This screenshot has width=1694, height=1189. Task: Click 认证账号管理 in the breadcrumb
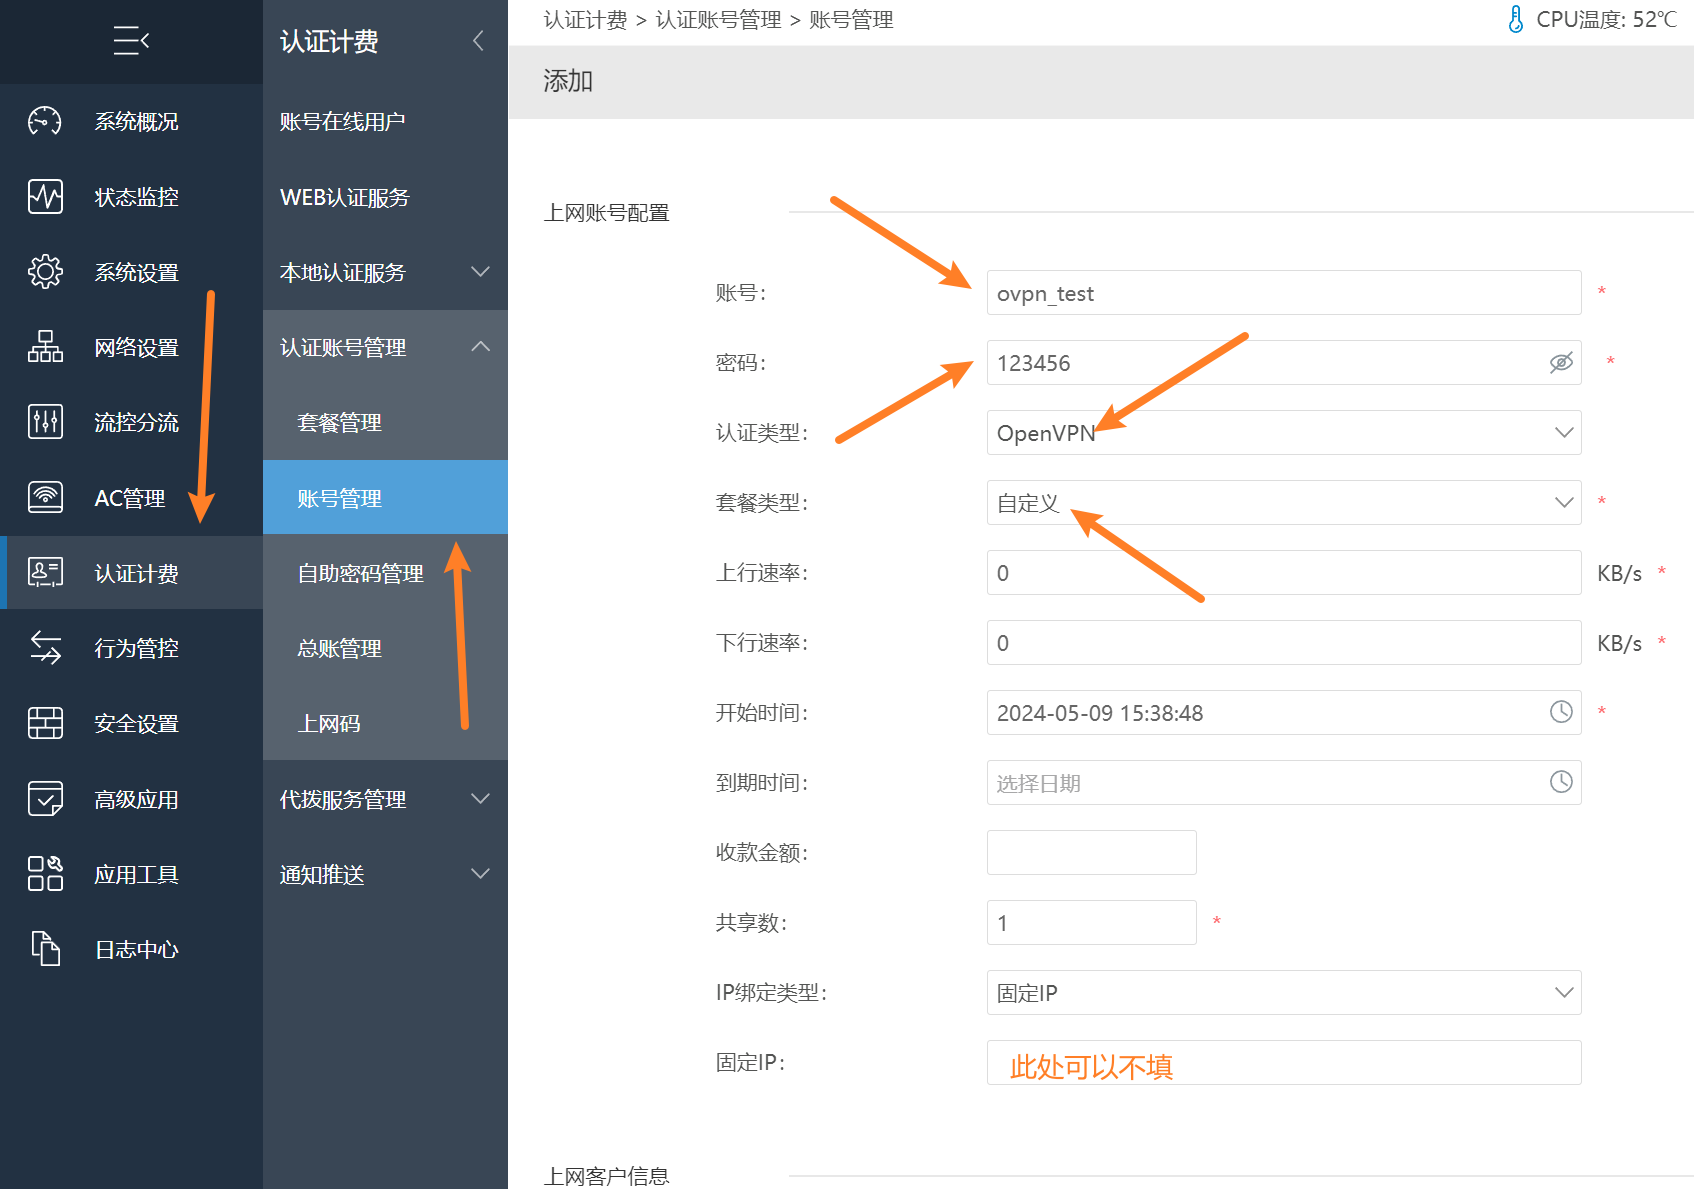718,20
